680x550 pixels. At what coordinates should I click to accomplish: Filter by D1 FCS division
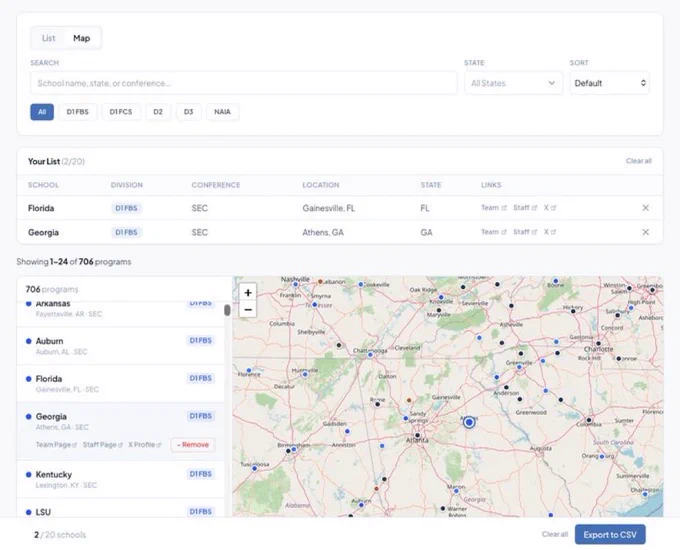click(121, 112)
